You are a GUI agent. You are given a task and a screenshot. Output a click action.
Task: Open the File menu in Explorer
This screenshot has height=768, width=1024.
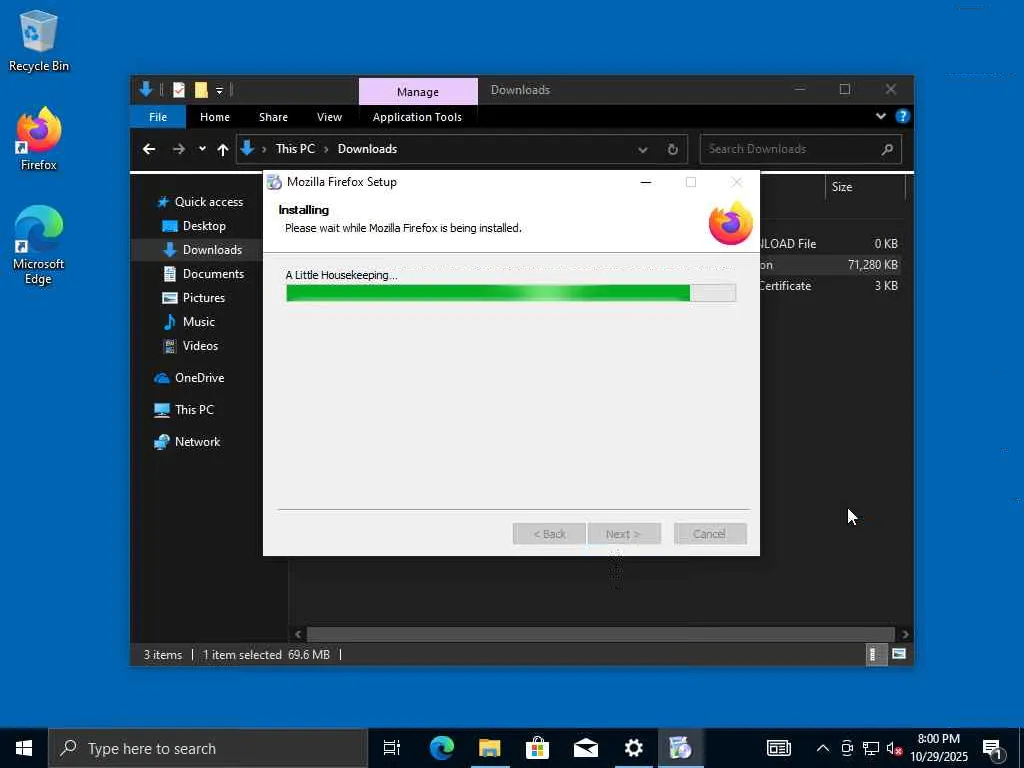pyautogui.click(x=158, y=117)
